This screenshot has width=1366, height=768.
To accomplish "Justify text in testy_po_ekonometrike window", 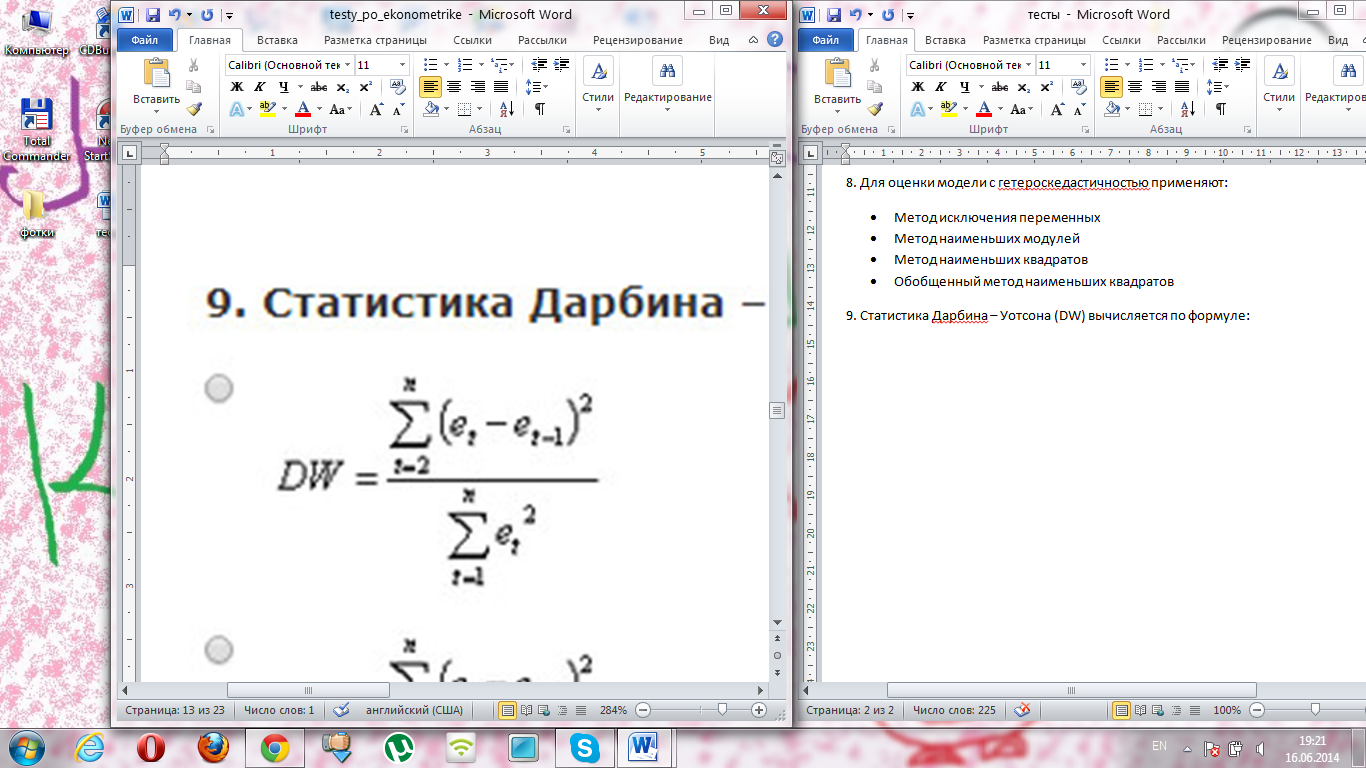I will pyautogui.click(x=501, y=87).
